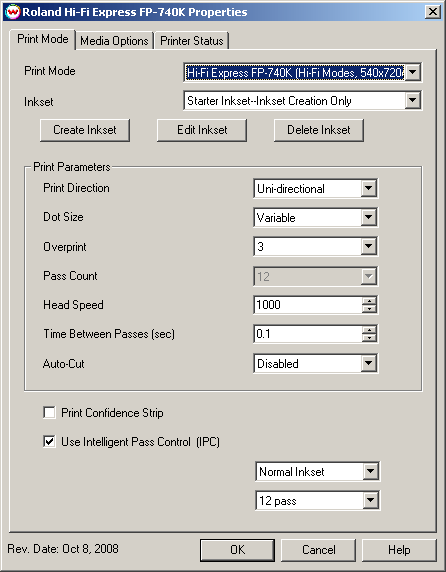Increase Time Between Passes with up arrow
Viewport: 446px width, 572px height.
[x=369, y=330]
